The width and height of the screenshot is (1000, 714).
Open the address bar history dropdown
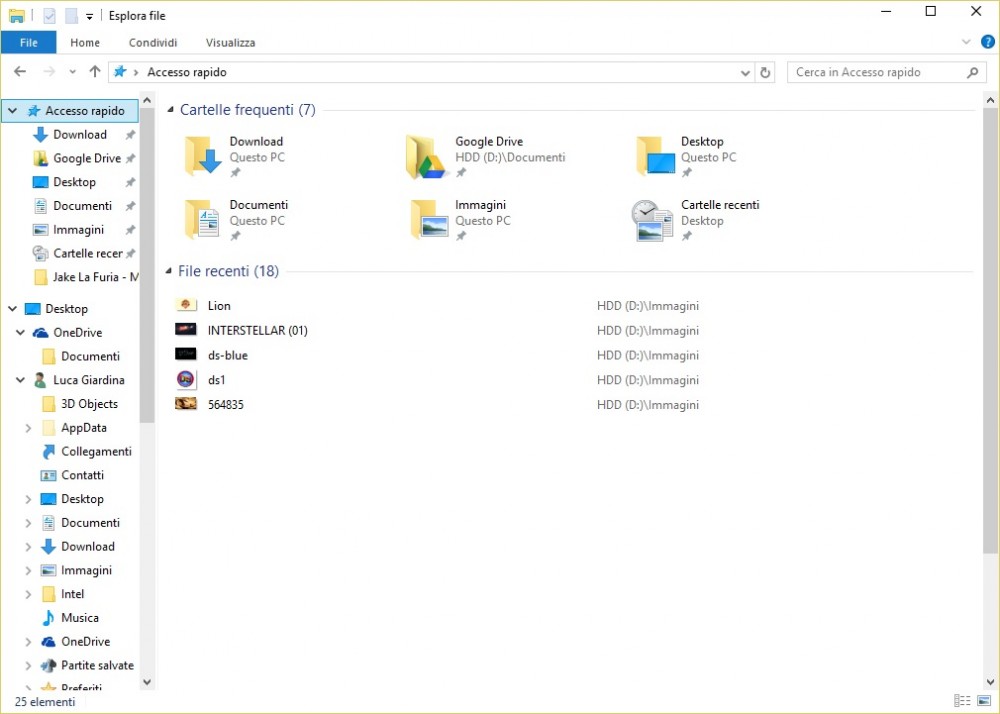click(x=745, y=73)
